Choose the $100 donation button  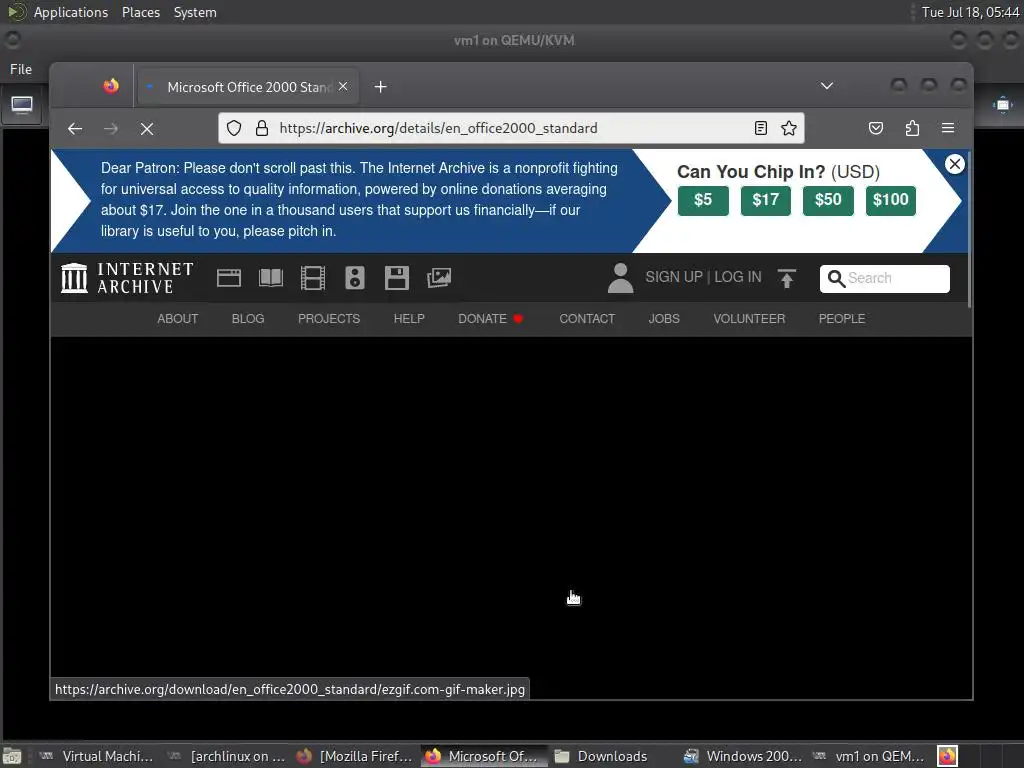(x=891, y=200)
